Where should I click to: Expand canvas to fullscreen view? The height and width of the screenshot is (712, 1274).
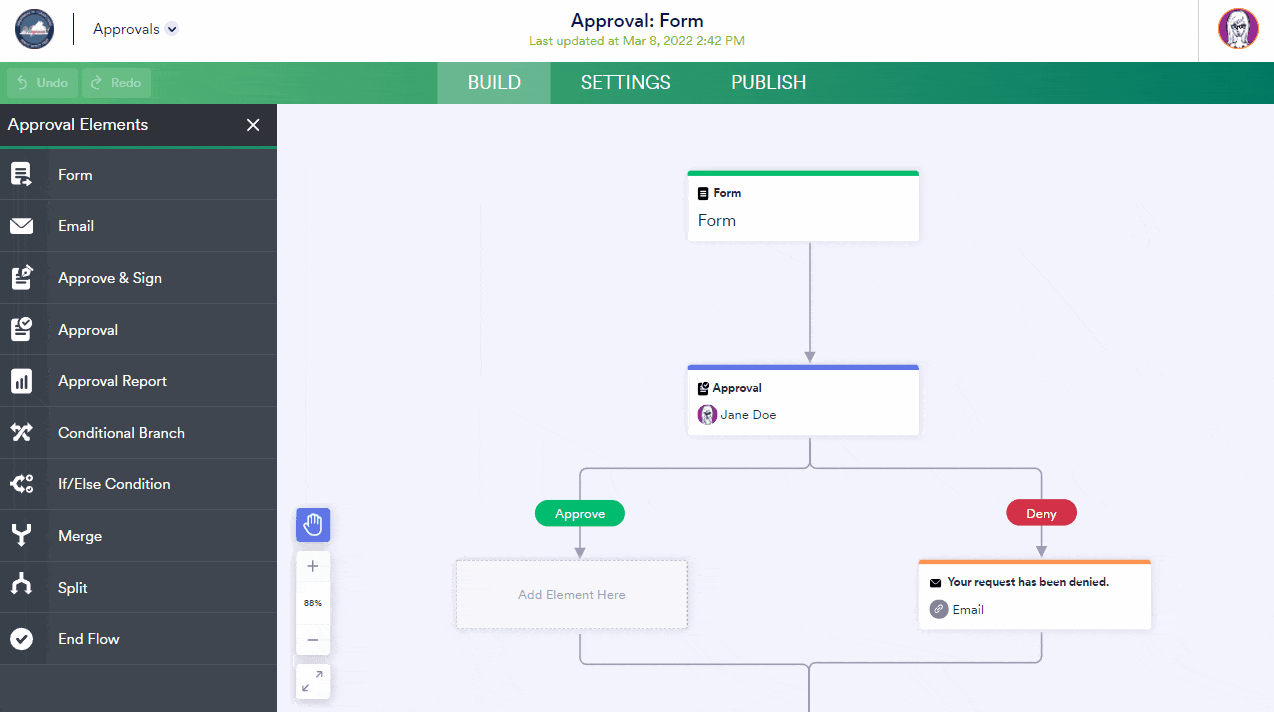[313, 682]
